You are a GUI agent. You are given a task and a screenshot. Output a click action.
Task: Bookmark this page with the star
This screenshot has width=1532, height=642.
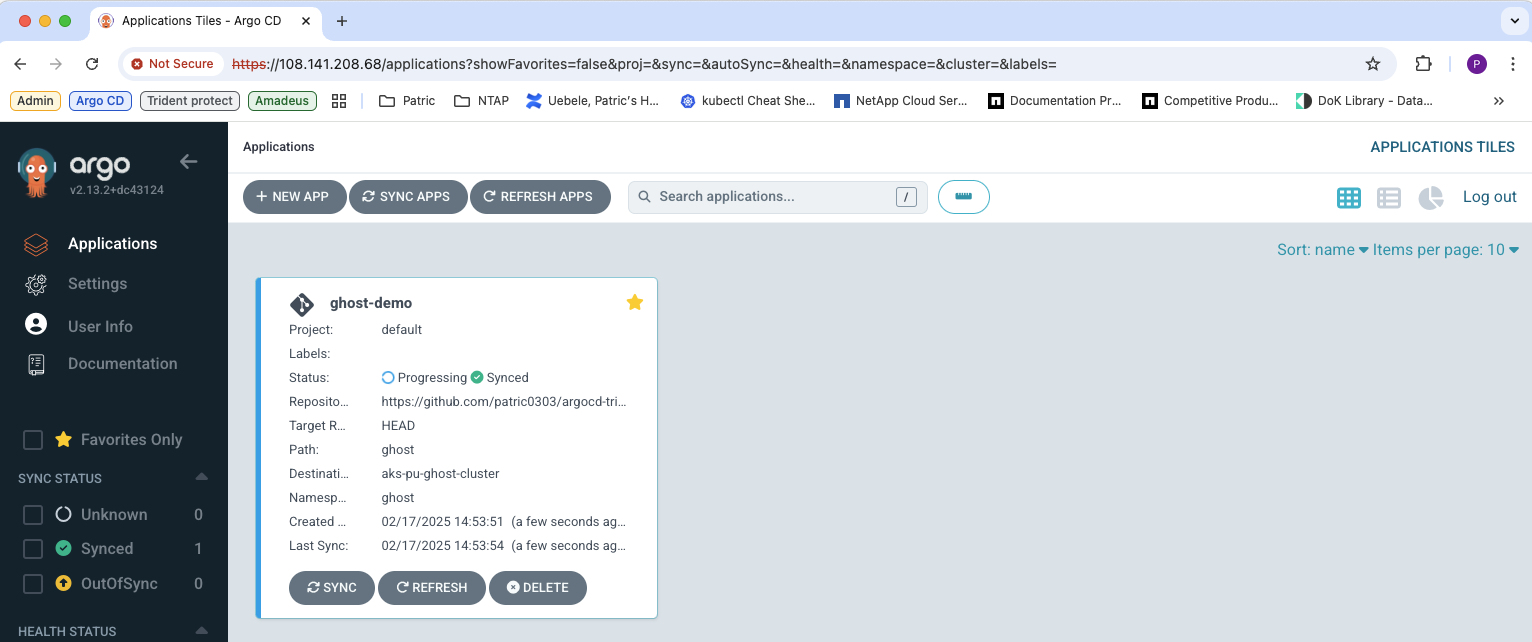tap(1373, 64)
